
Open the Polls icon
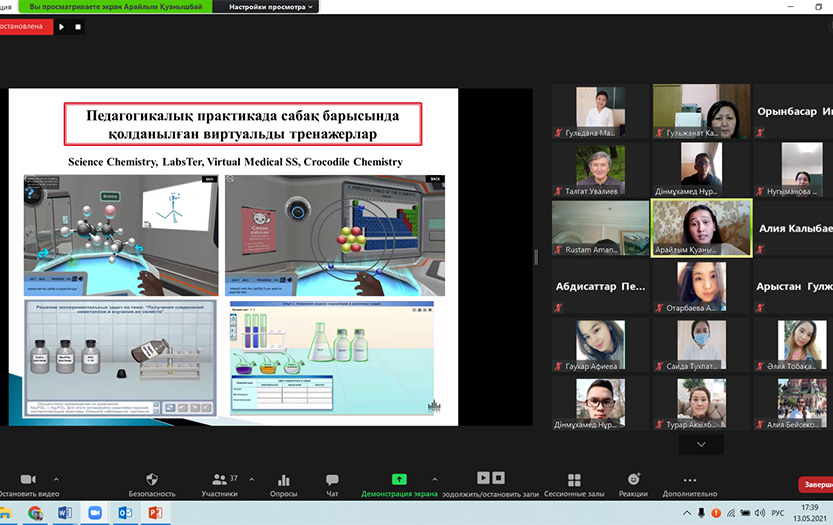tap(284, 480)
